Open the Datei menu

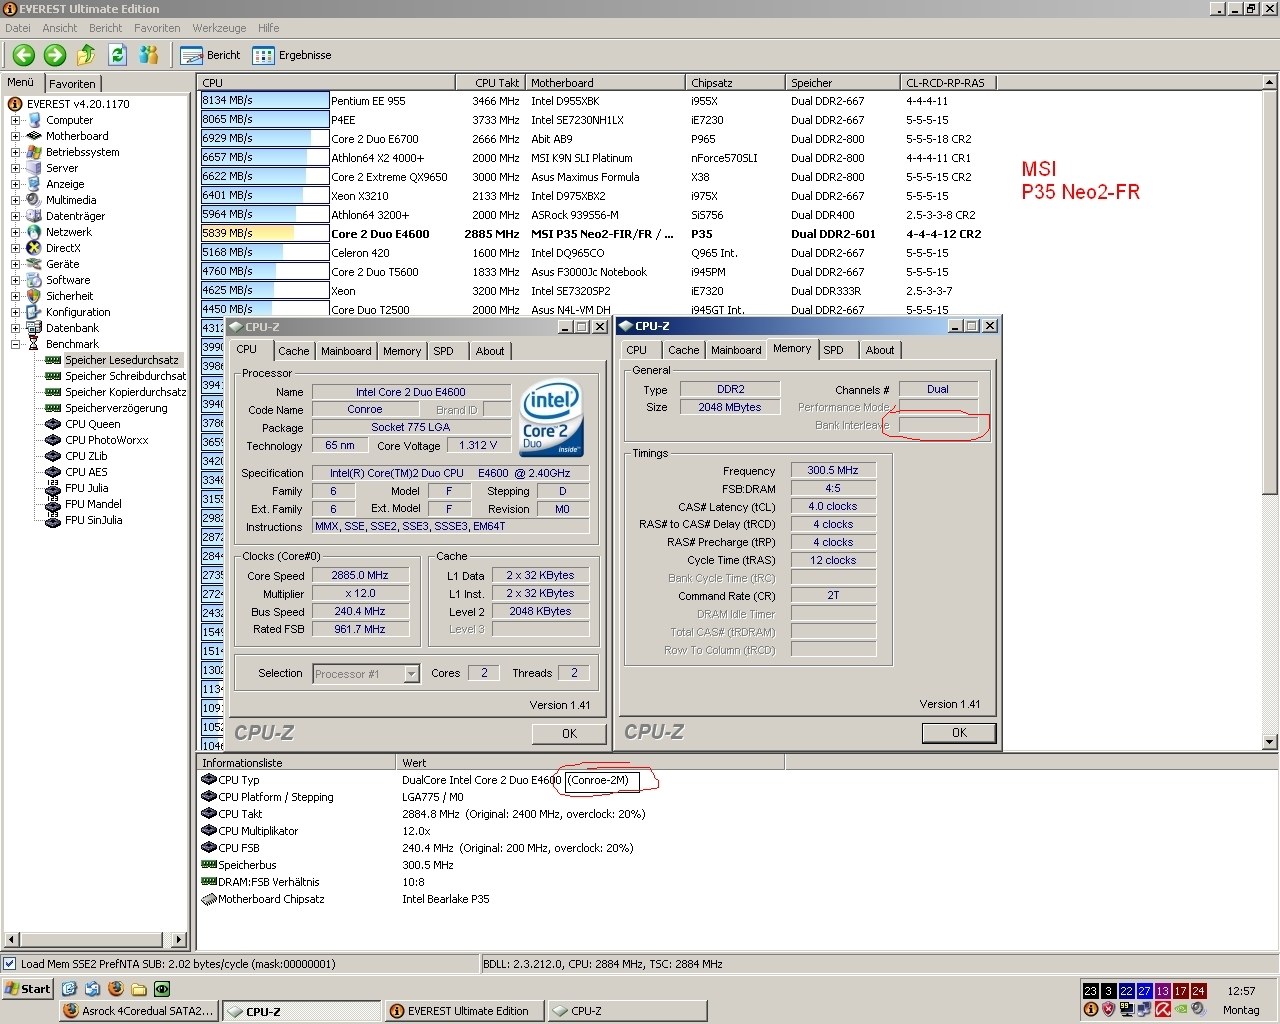17,28
